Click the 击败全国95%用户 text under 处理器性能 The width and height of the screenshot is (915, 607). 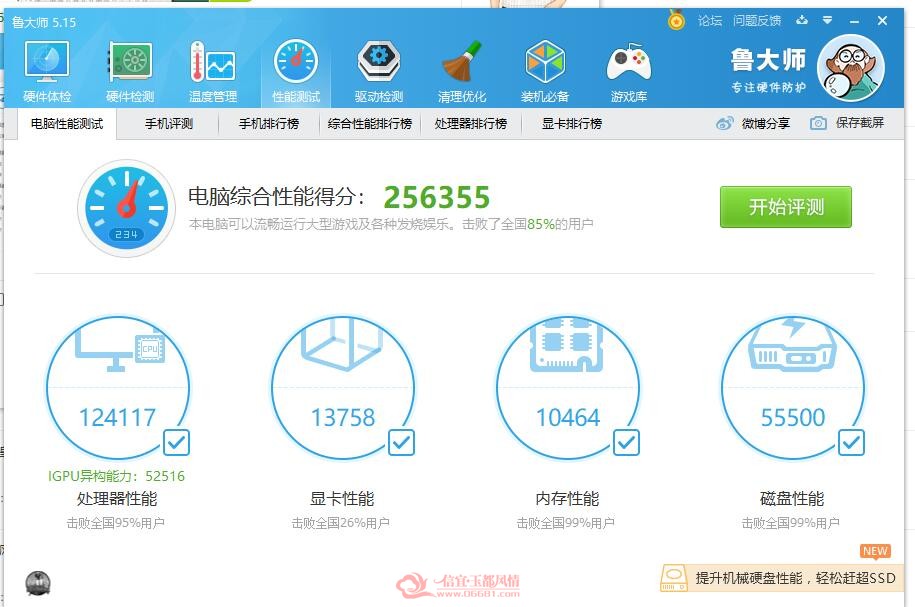(x=116, y=523)
